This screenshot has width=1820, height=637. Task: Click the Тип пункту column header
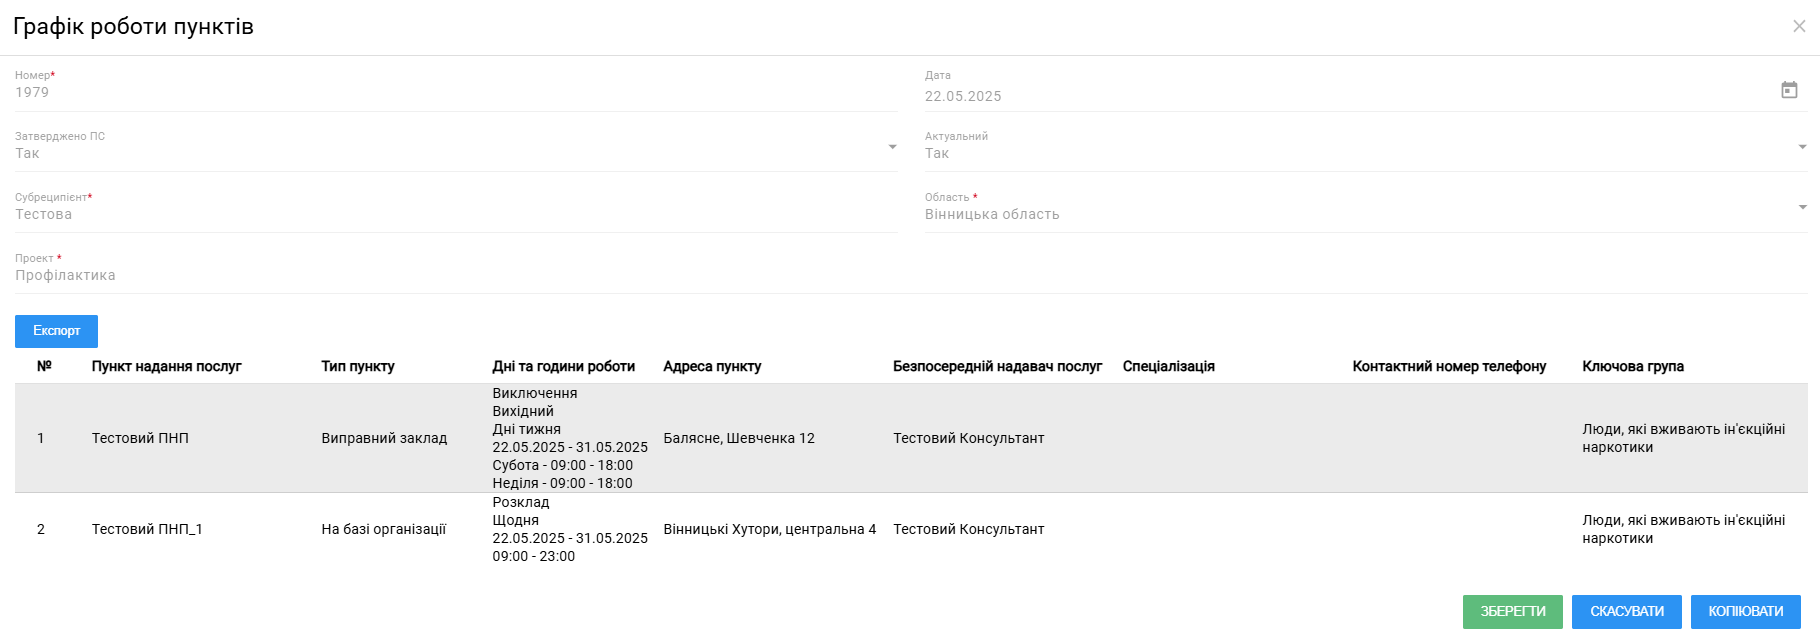tap(357, 366)
